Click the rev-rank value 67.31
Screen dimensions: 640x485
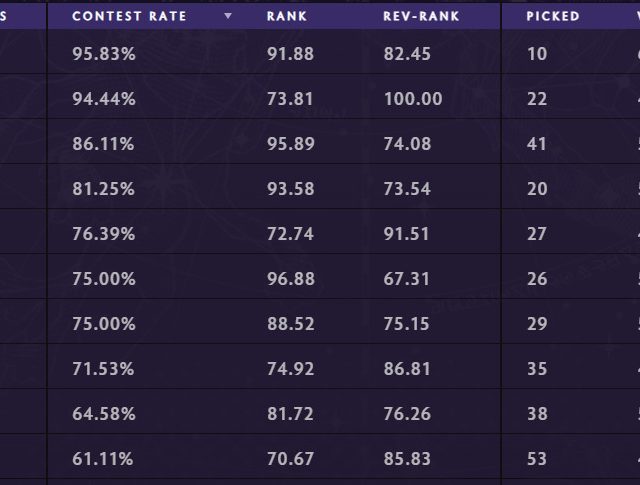coord(407,279)
